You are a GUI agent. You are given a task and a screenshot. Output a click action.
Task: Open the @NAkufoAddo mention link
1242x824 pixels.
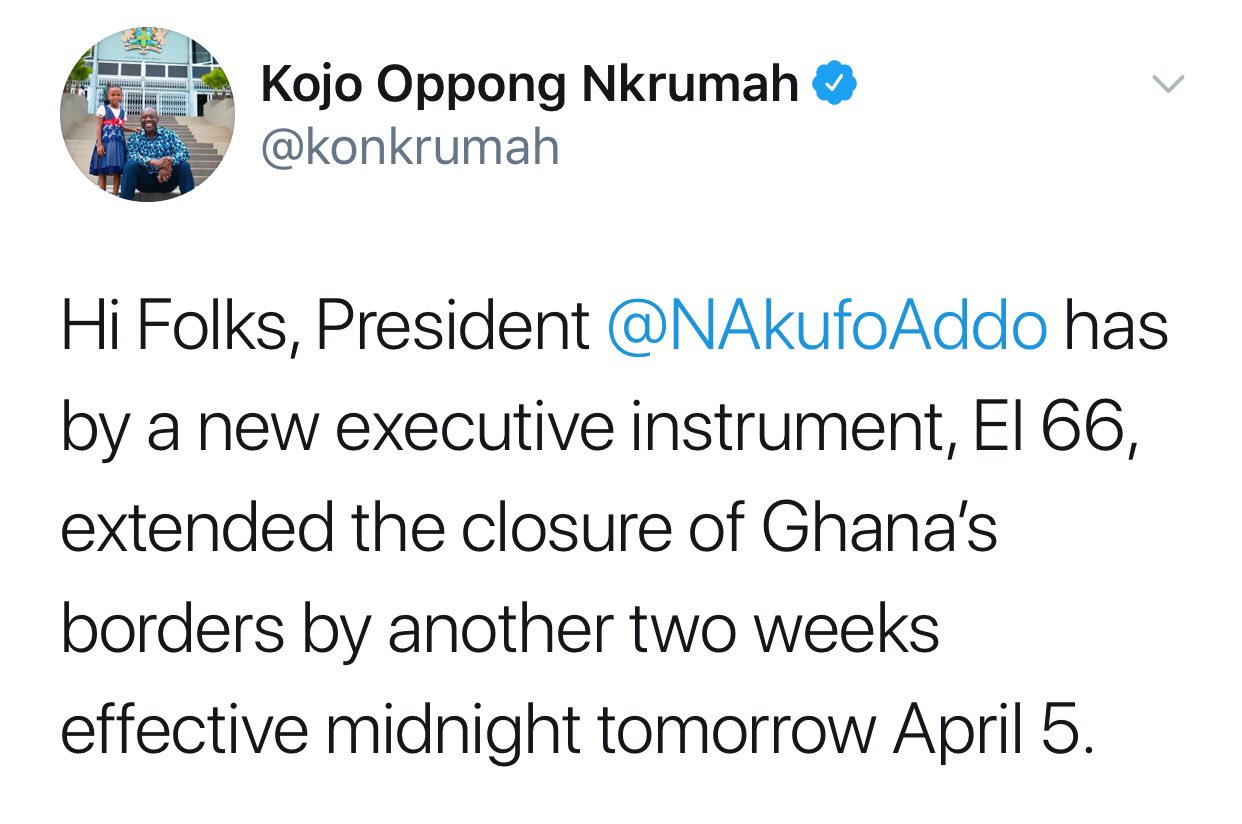pyautogui.click(x=827, y=328)
